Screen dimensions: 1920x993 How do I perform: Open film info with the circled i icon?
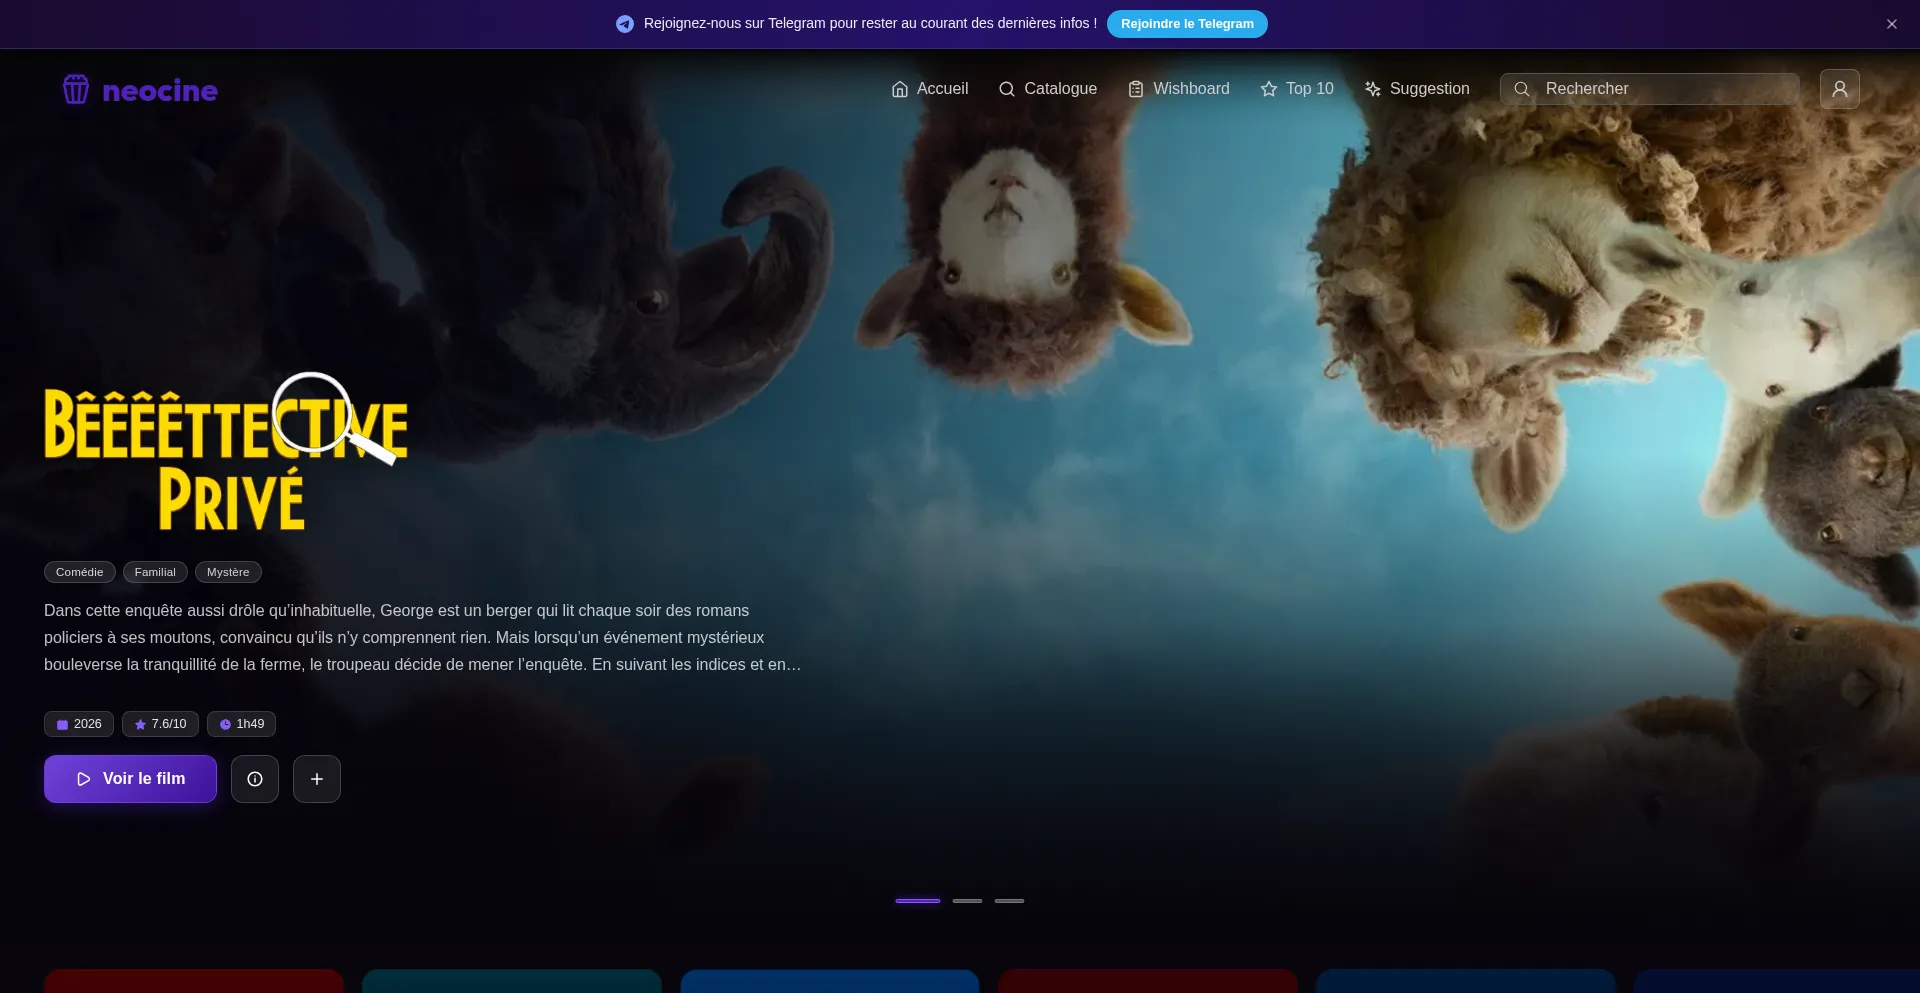255,779
